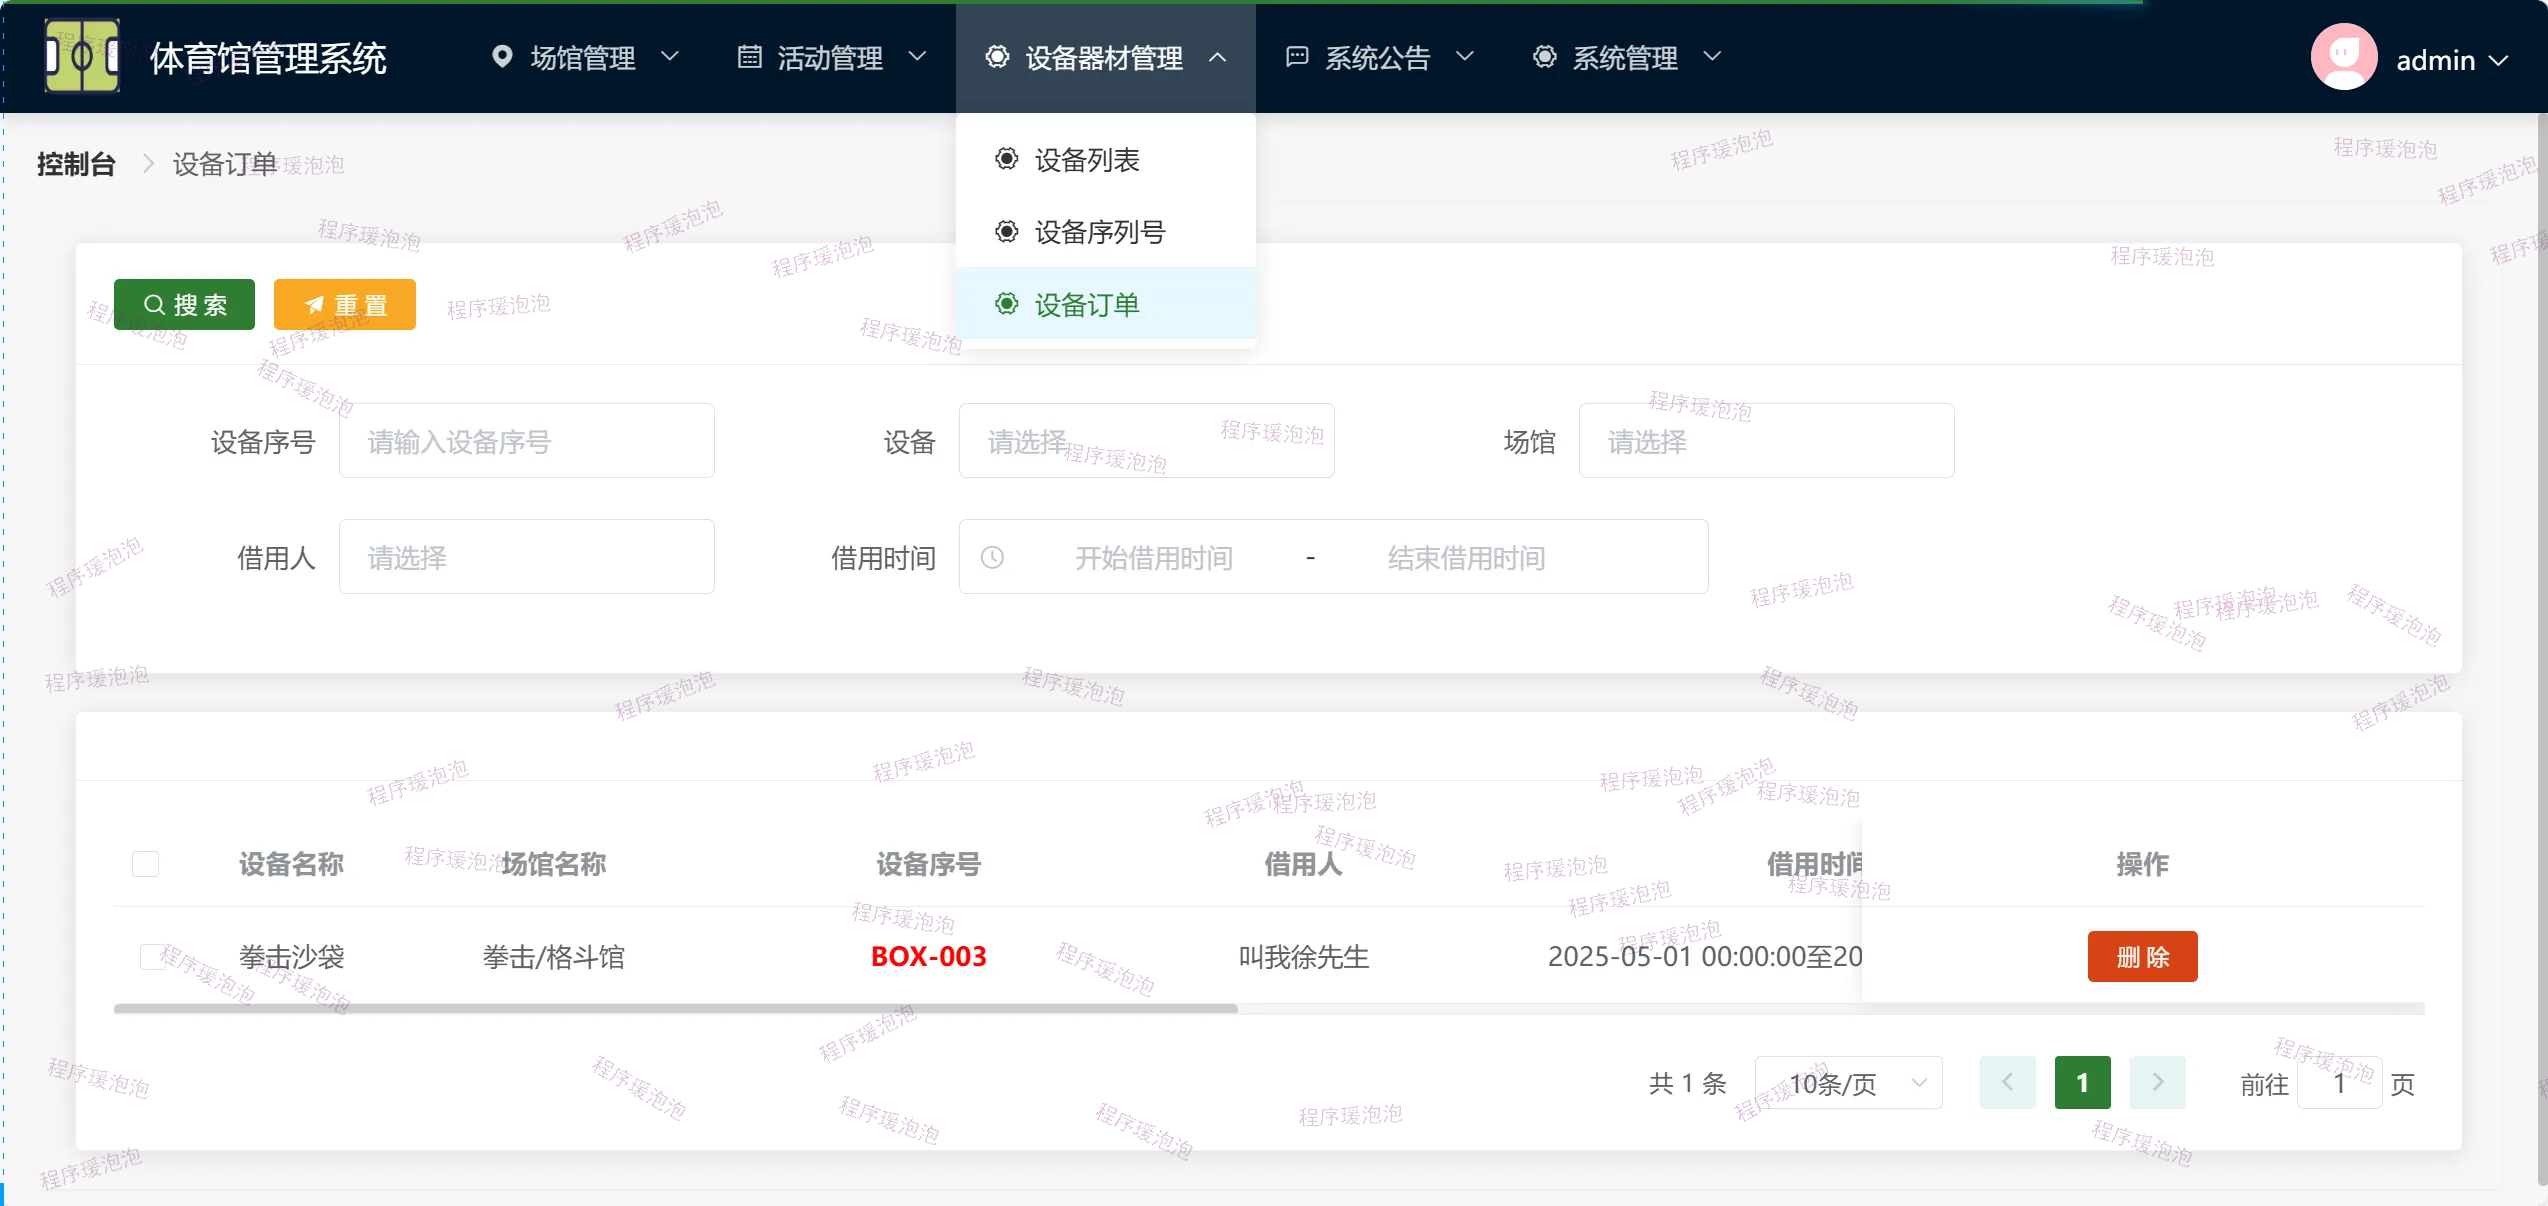Select 设备列表 from the dropdown menu
The width and height of the screenshot is (2548, 1206).
(1086, 160)
